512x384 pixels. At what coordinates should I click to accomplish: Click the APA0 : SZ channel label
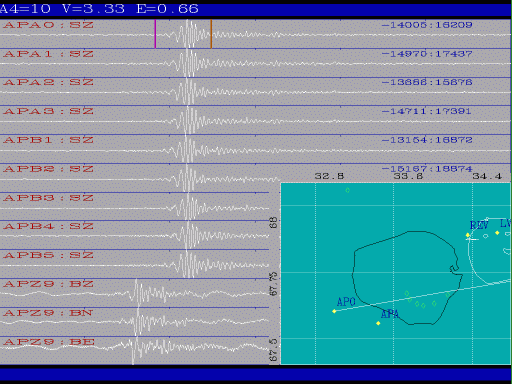[x=48, y=25]
